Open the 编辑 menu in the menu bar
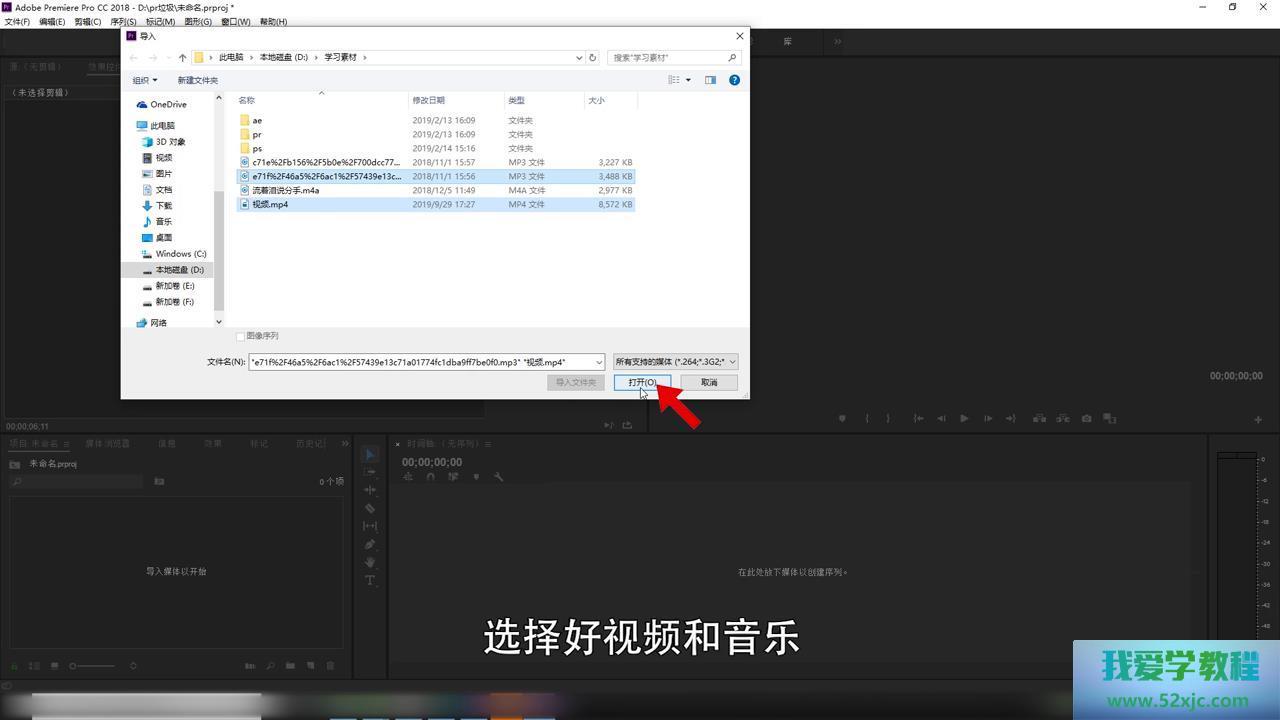 (x=49, y=21)
